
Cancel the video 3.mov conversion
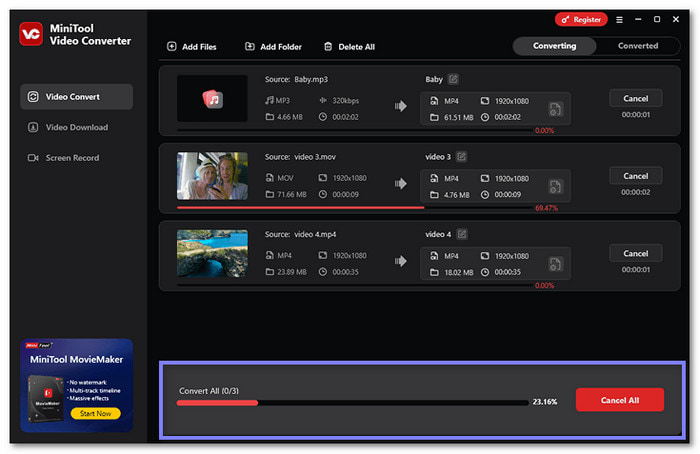pyautogui.click(x=636, y=176)
